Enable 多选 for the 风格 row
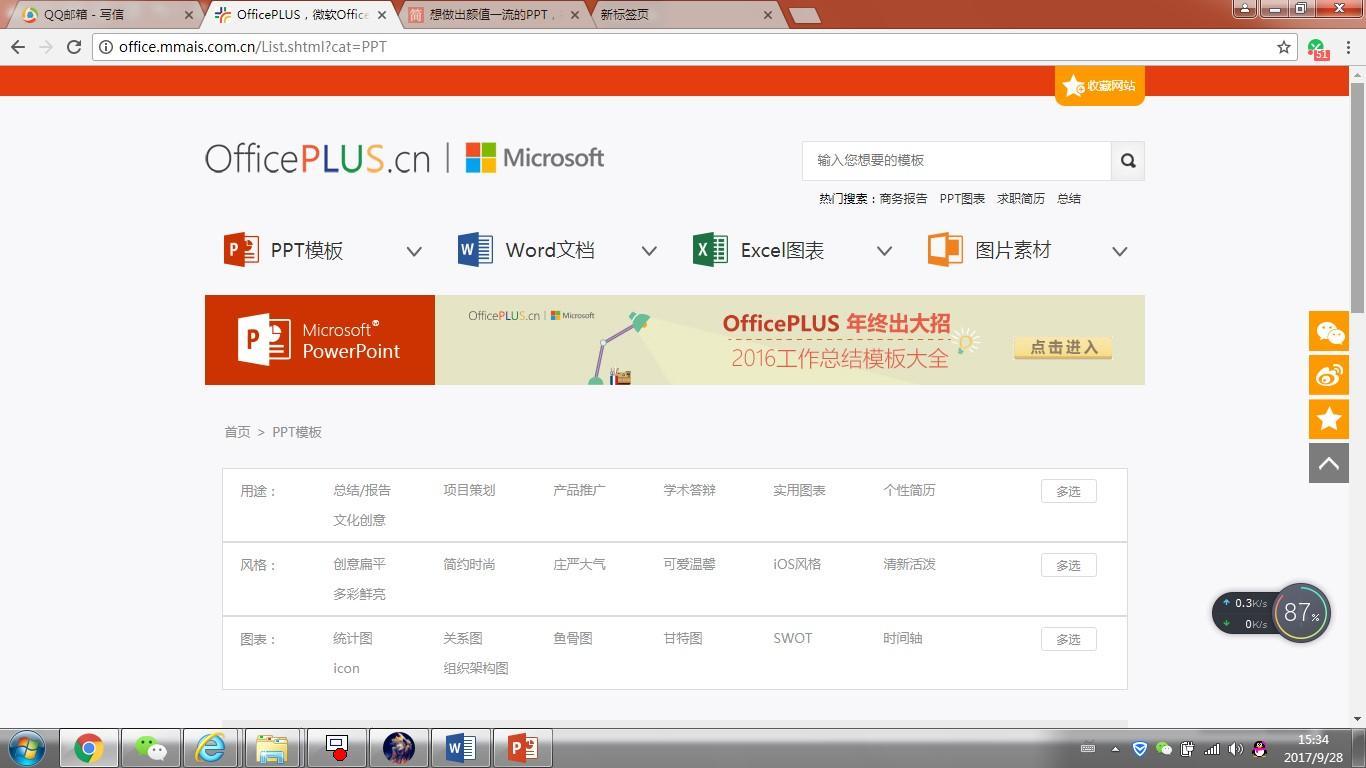Viewport: 1366px width, 768px height. pos(1068,565)
